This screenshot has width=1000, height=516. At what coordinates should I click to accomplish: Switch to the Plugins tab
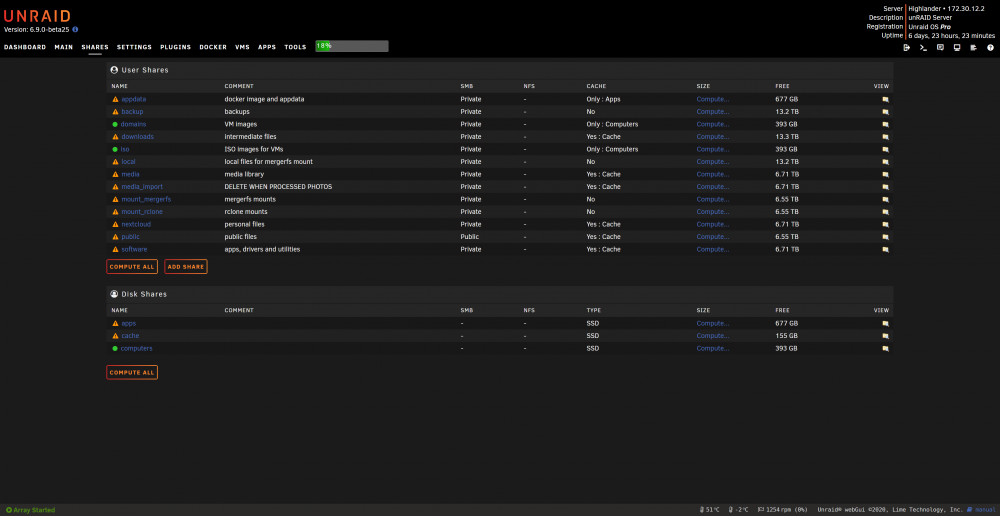tap(175, 47)
